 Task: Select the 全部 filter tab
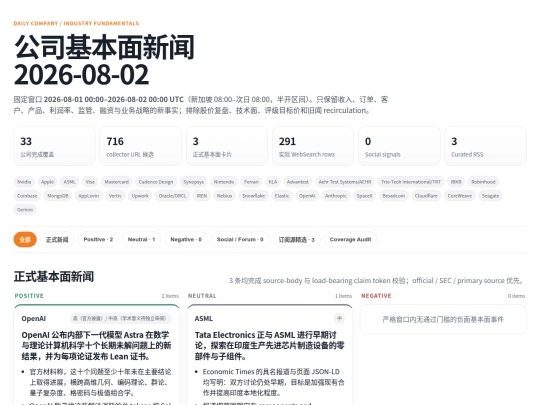click(25, 239)
